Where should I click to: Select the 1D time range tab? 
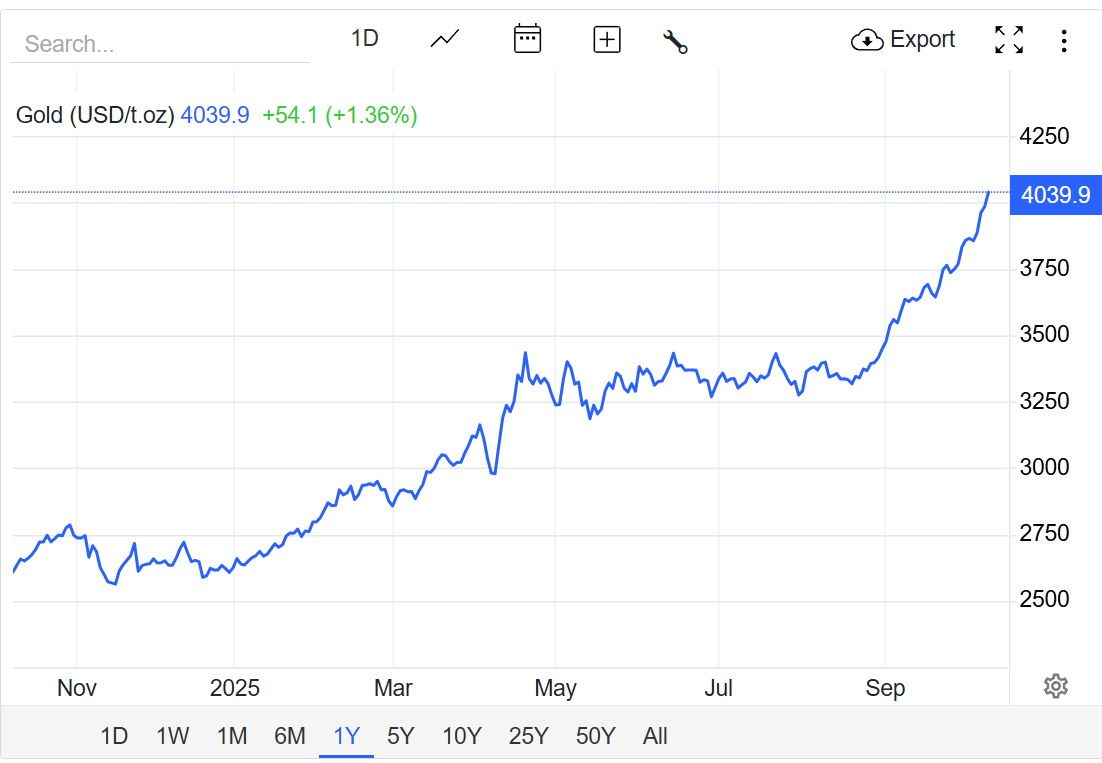tap(114, 737)
